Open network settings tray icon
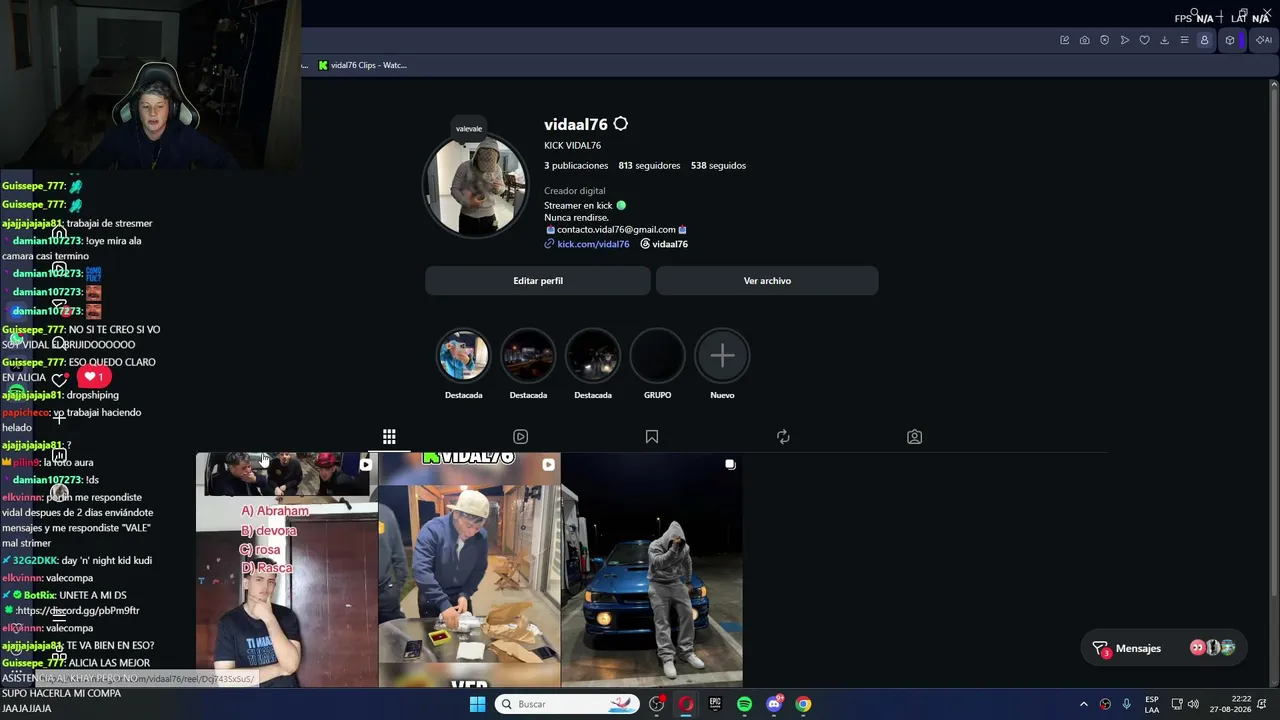 (1177, 704)
